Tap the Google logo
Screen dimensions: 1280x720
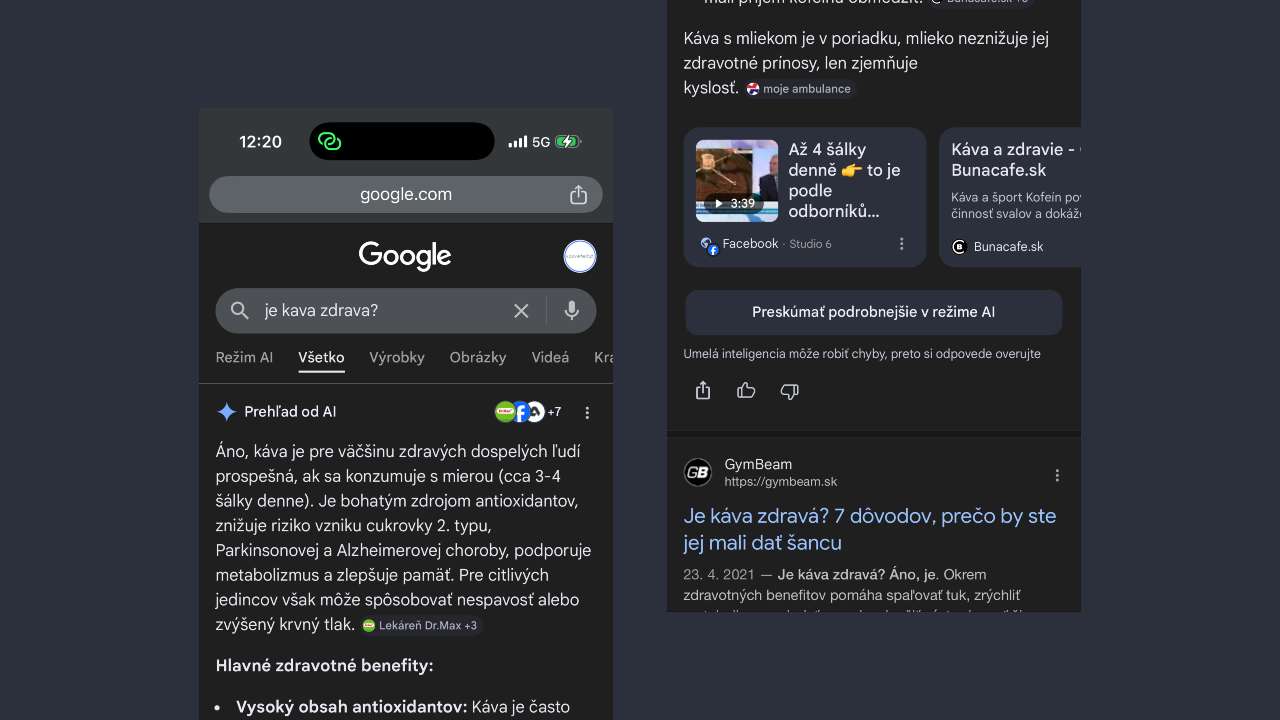click(405, 256)
